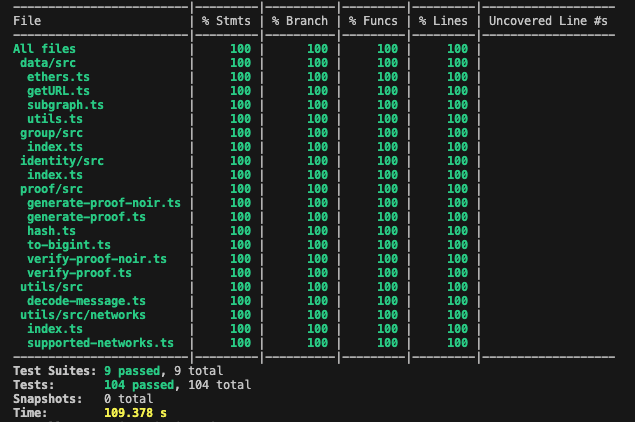Click the 'Time:' label
The width and height of the screenshot is (635, 422).
(30, 413)
